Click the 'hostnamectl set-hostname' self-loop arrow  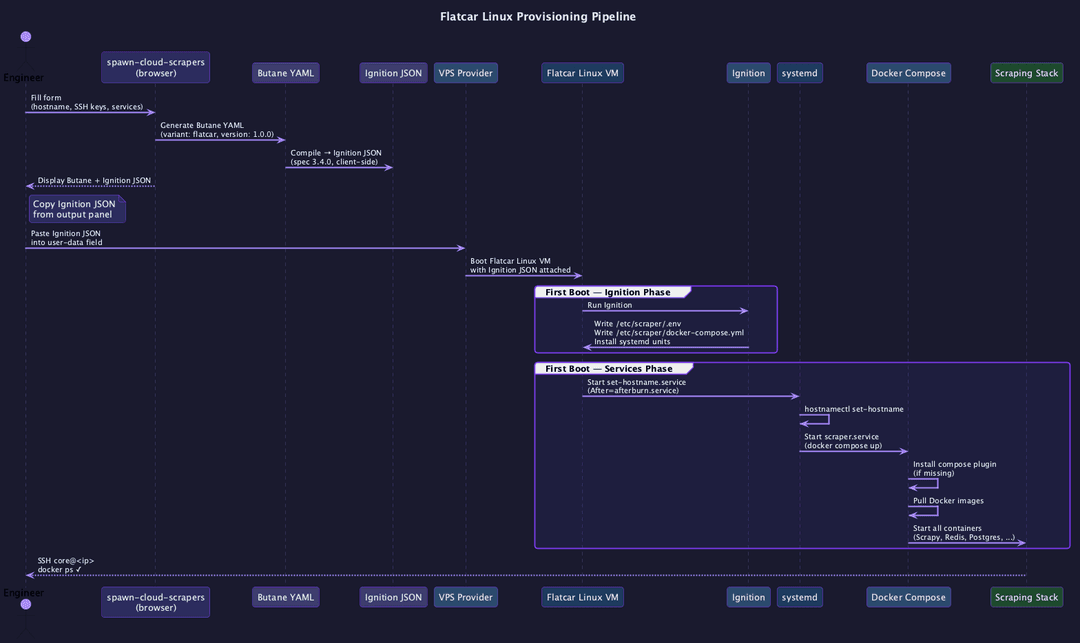[x=815, y=419]
